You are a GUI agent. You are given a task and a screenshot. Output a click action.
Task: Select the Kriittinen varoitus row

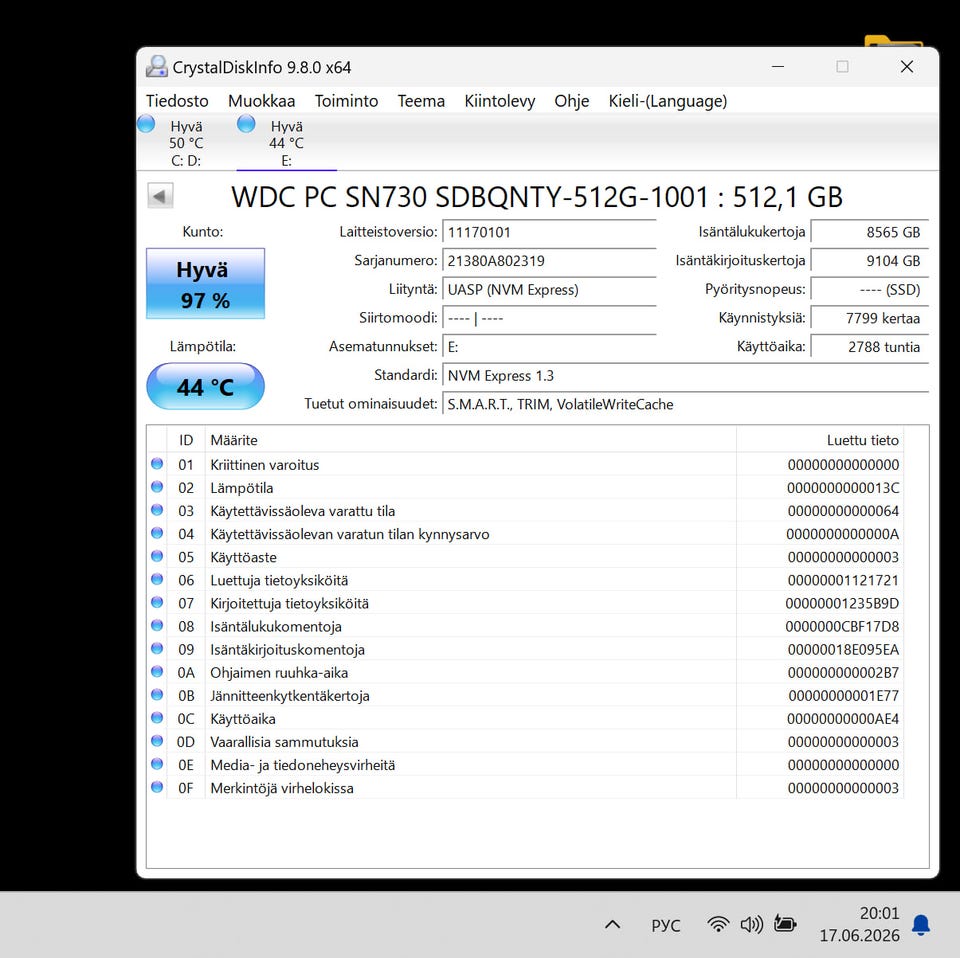click(526, 465)
